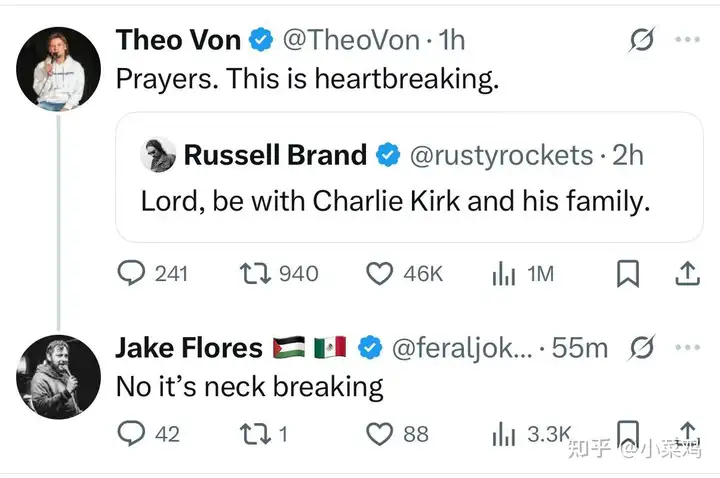Image resolution: width=720 pixels, height=478 pixels.
Task: Click Grok icon beside Jake Flores' tweet
Action: [641, 348]
